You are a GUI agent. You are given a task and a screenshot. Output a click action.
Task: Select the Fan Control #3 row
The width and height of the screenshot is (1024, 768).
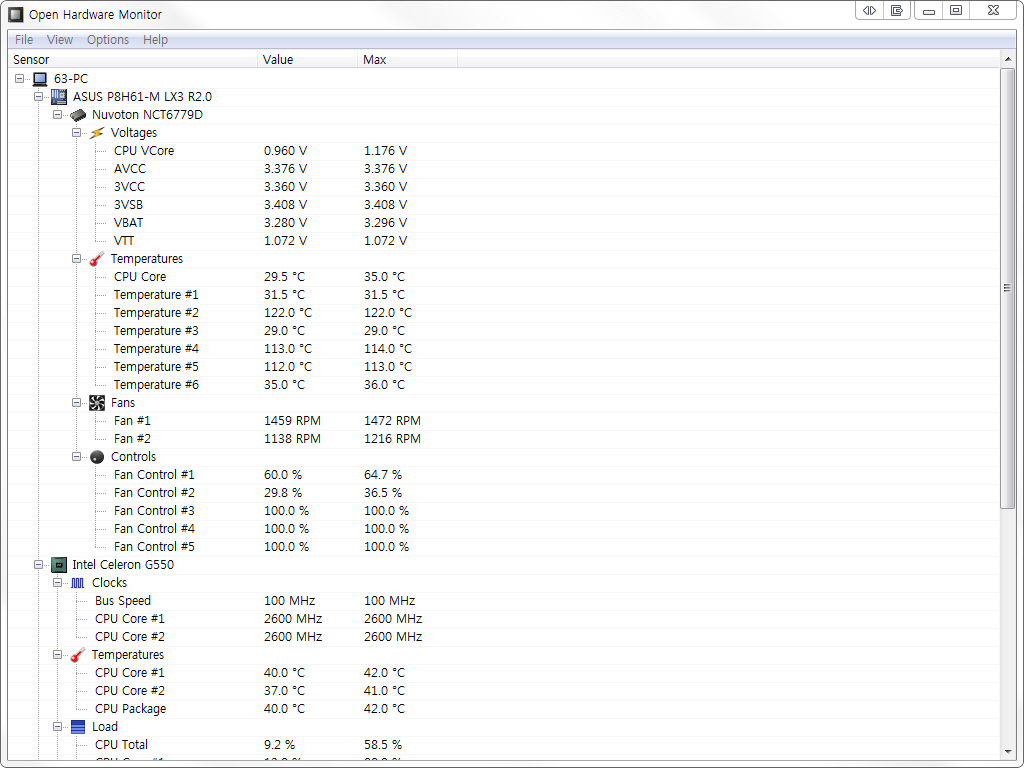(504, 511)
